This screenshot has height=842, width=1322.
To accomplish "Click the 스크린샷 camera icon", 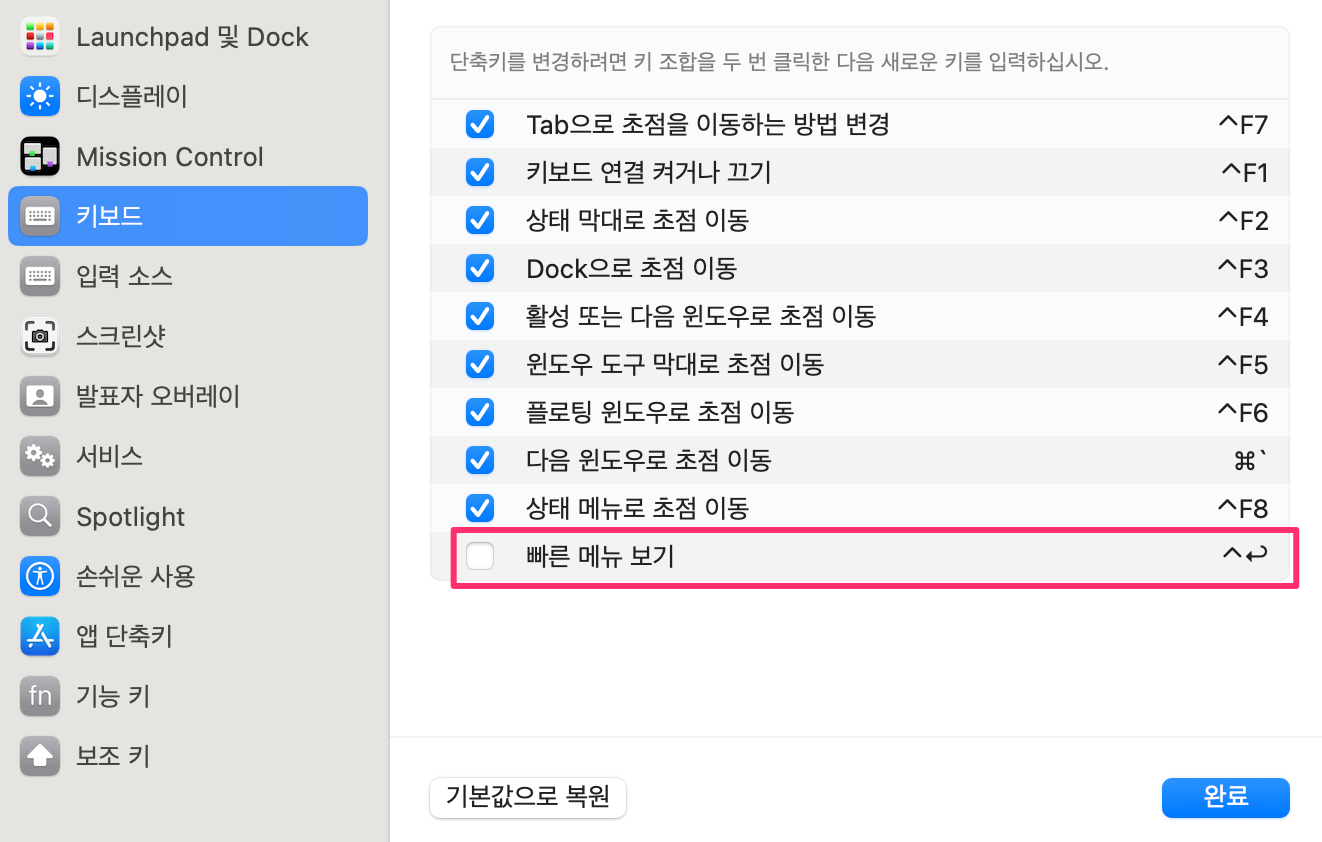I will (x=40, y=337).
